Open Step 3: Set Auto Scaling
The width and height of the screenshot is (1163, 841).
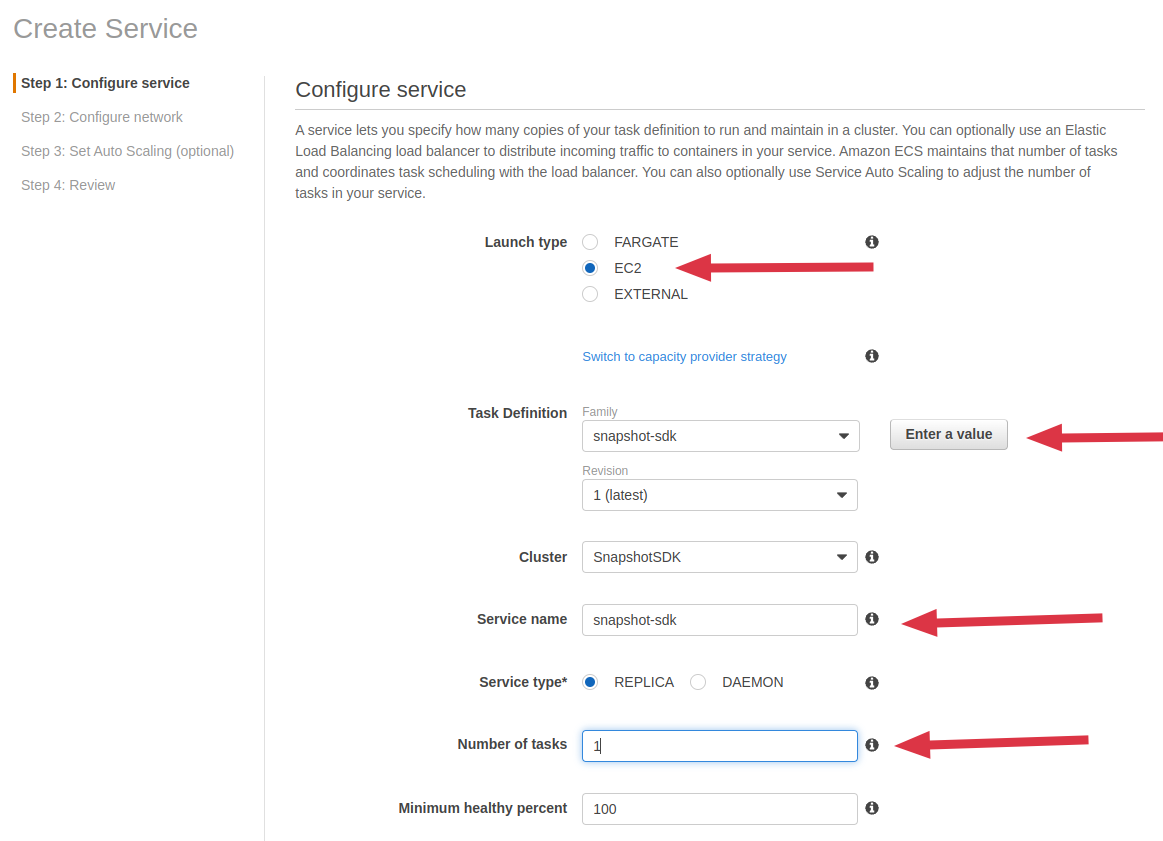[127, 151]
